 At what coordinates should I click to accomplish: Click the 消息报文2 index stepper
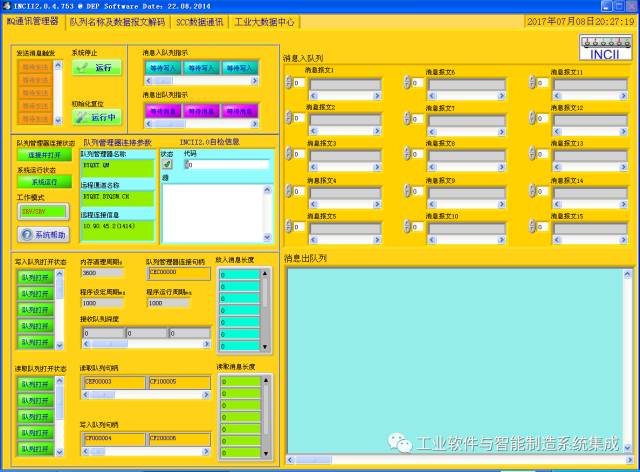(289, 118)
